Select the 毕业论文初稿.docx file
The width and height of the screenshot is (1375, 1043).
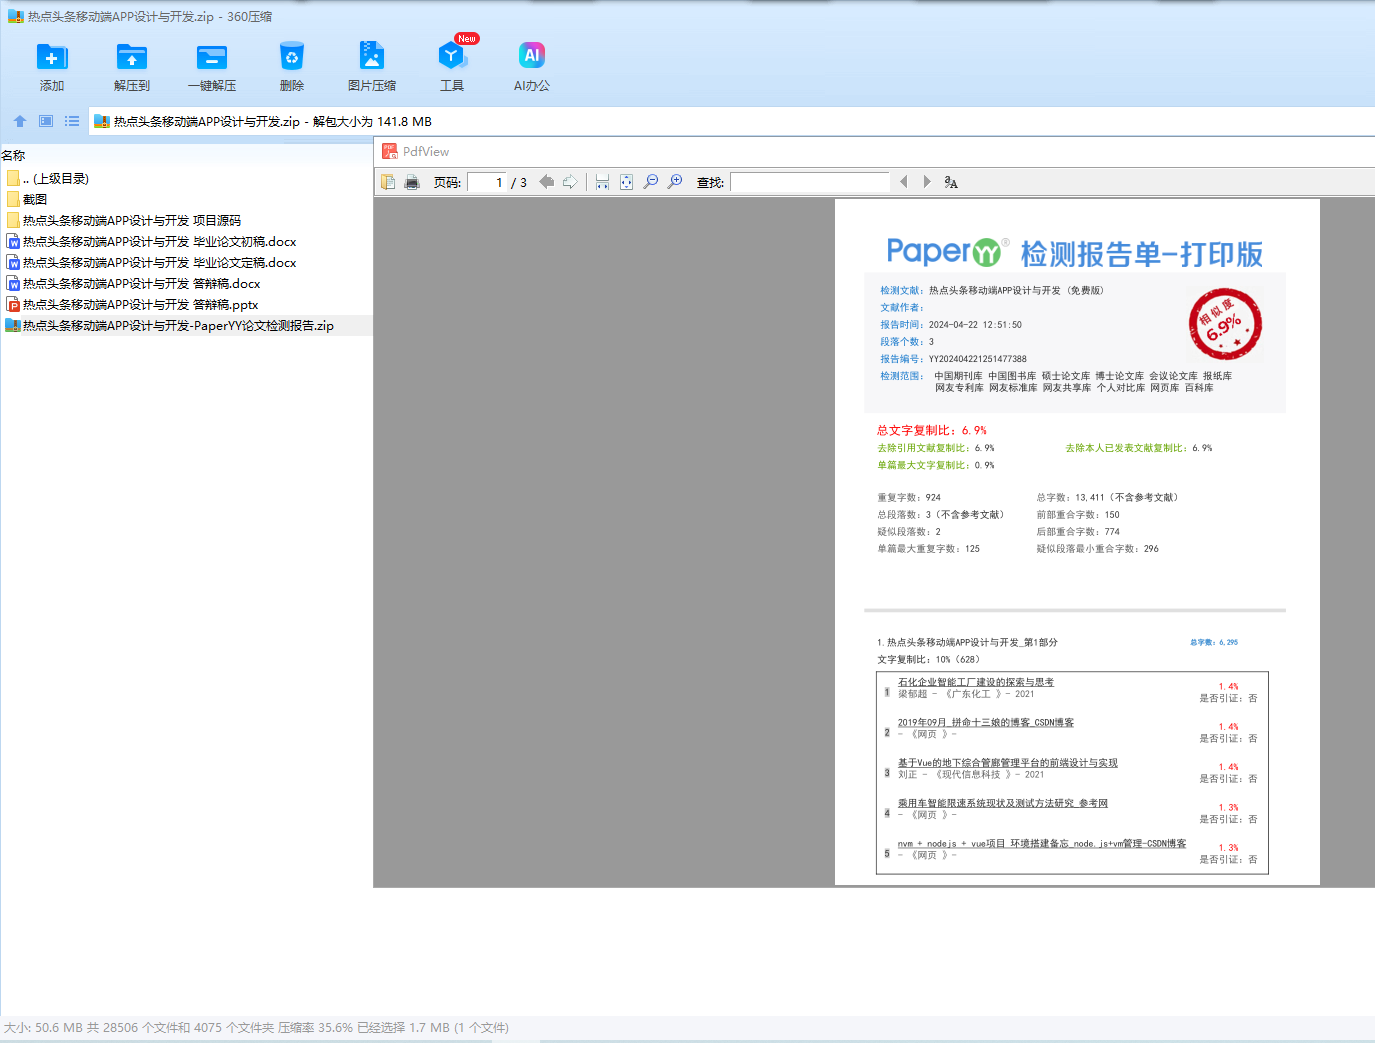click(x=186, y=242)
